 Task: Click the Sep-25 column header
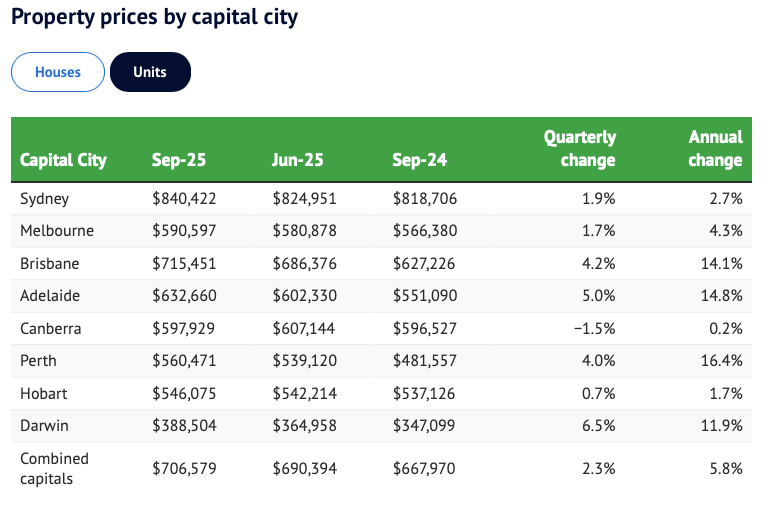click(x=178, y=160)
